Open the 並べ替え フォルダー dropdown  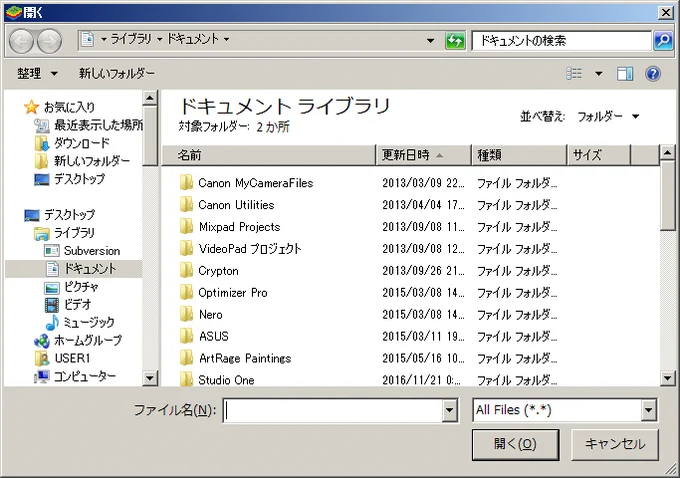608,116
